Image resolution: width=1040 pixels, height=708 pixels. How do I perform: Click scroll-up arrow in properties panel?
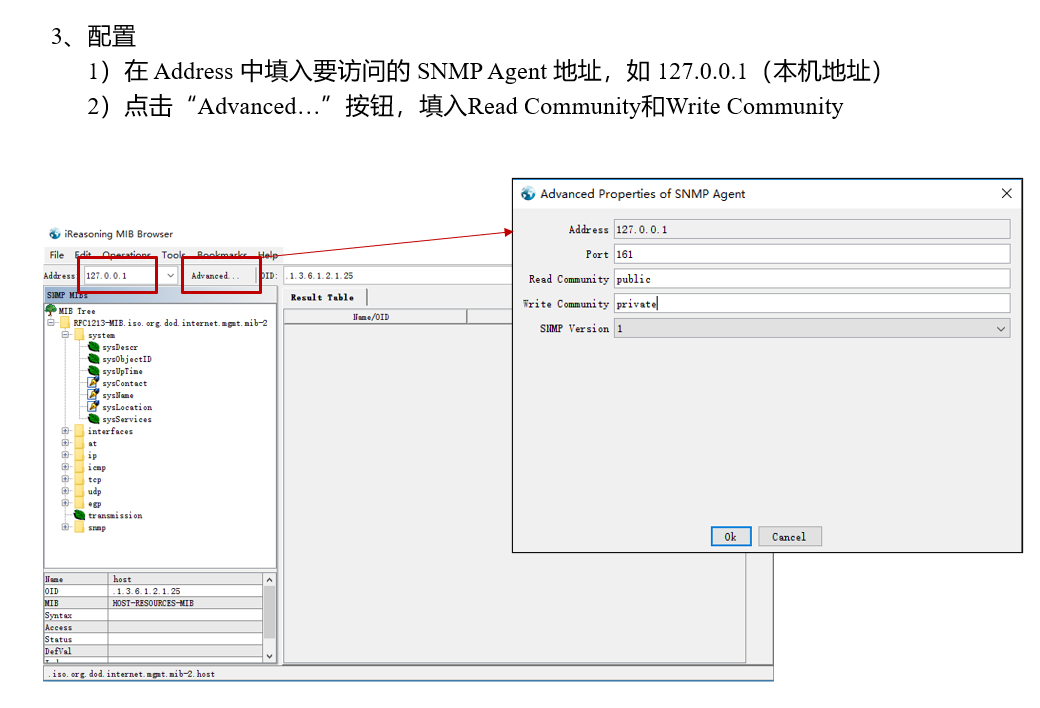pos(269,580)
